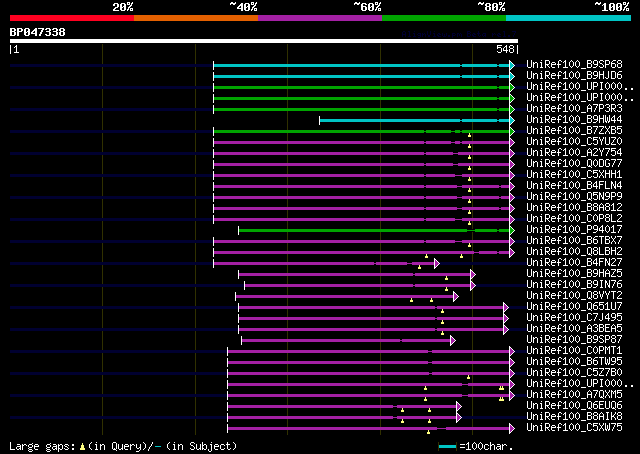
Task: Open the UniRef100_C5YUZ0 hit label
Action: [x=574, y=142]
